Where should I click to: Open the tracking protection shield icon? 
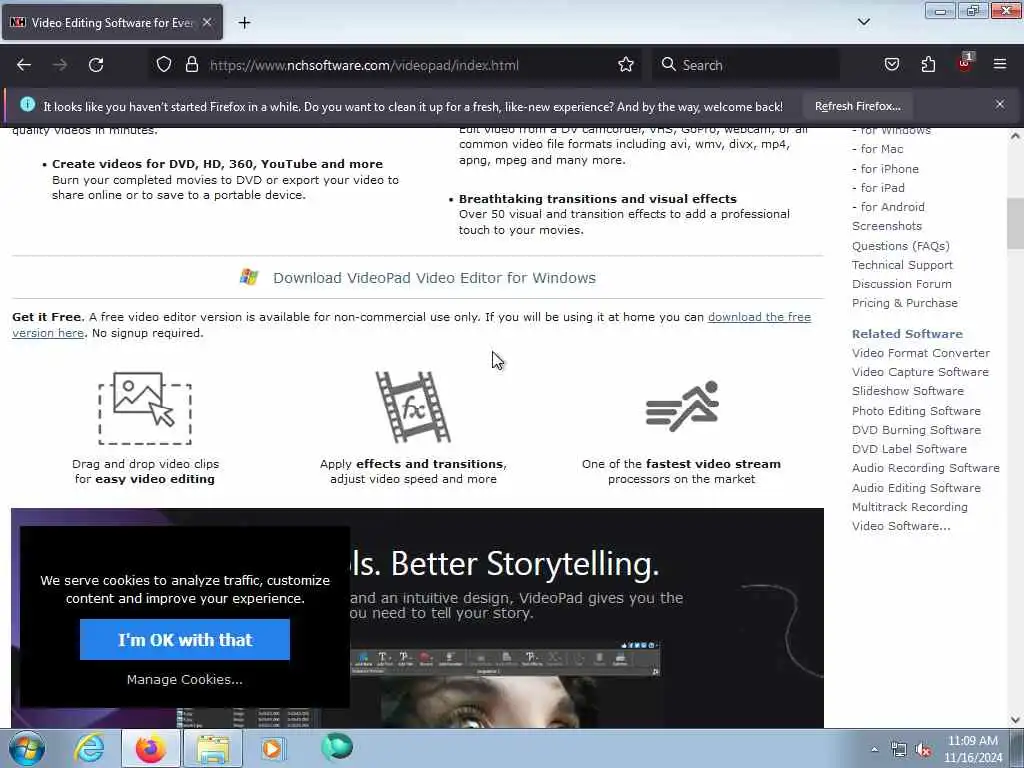pos(164,65)
